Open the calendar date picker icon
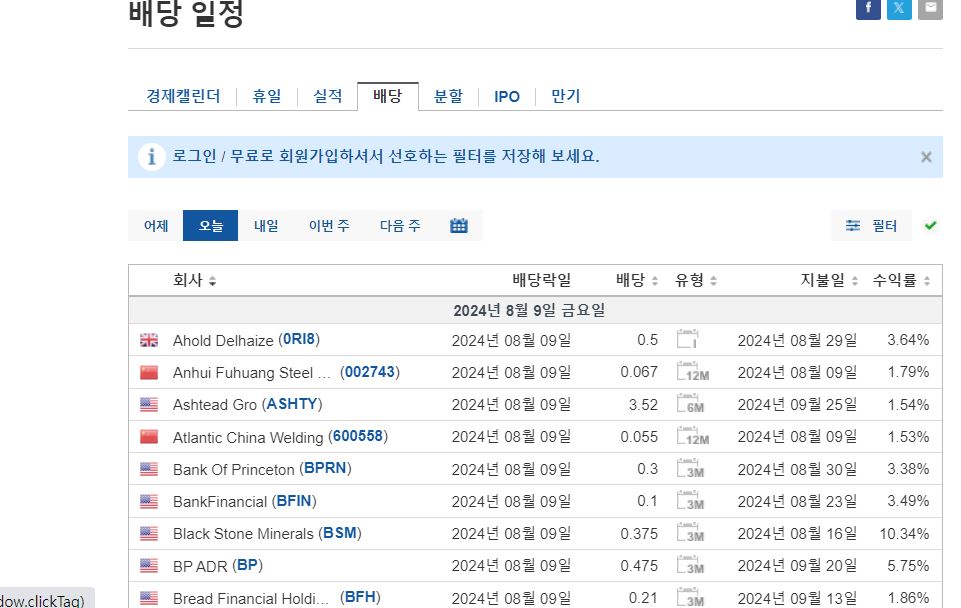 [458, 226]
